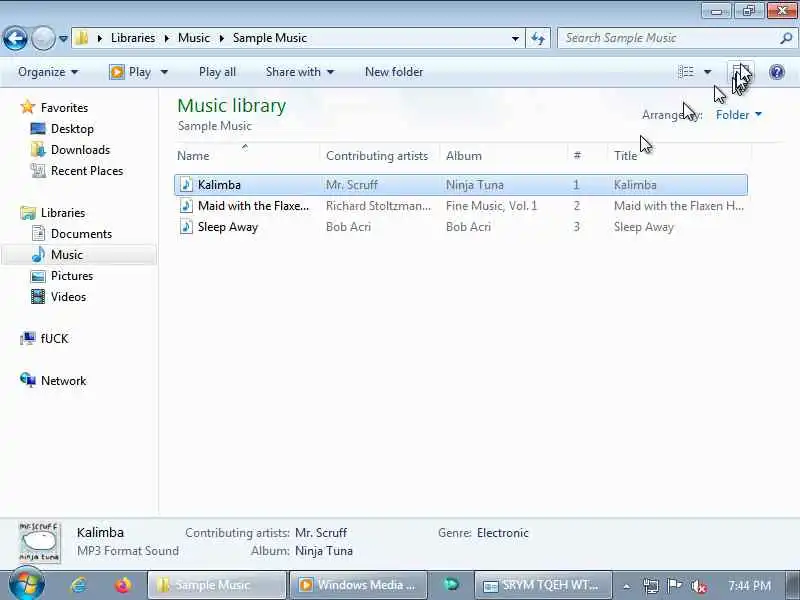Select Sample Music in the address breadcrumb
This screenshot has width=800, height=600.
[x=269, y=38]
